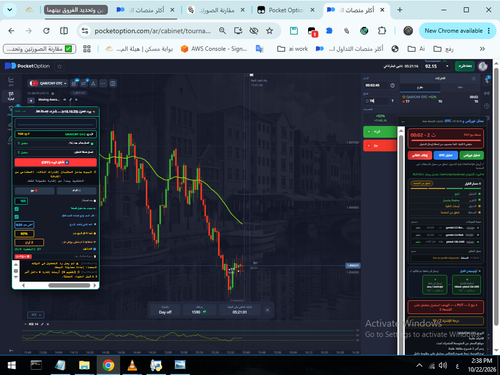
Task: Collapse the right bot panel with the minus
Action: click(x=403, y=121)
